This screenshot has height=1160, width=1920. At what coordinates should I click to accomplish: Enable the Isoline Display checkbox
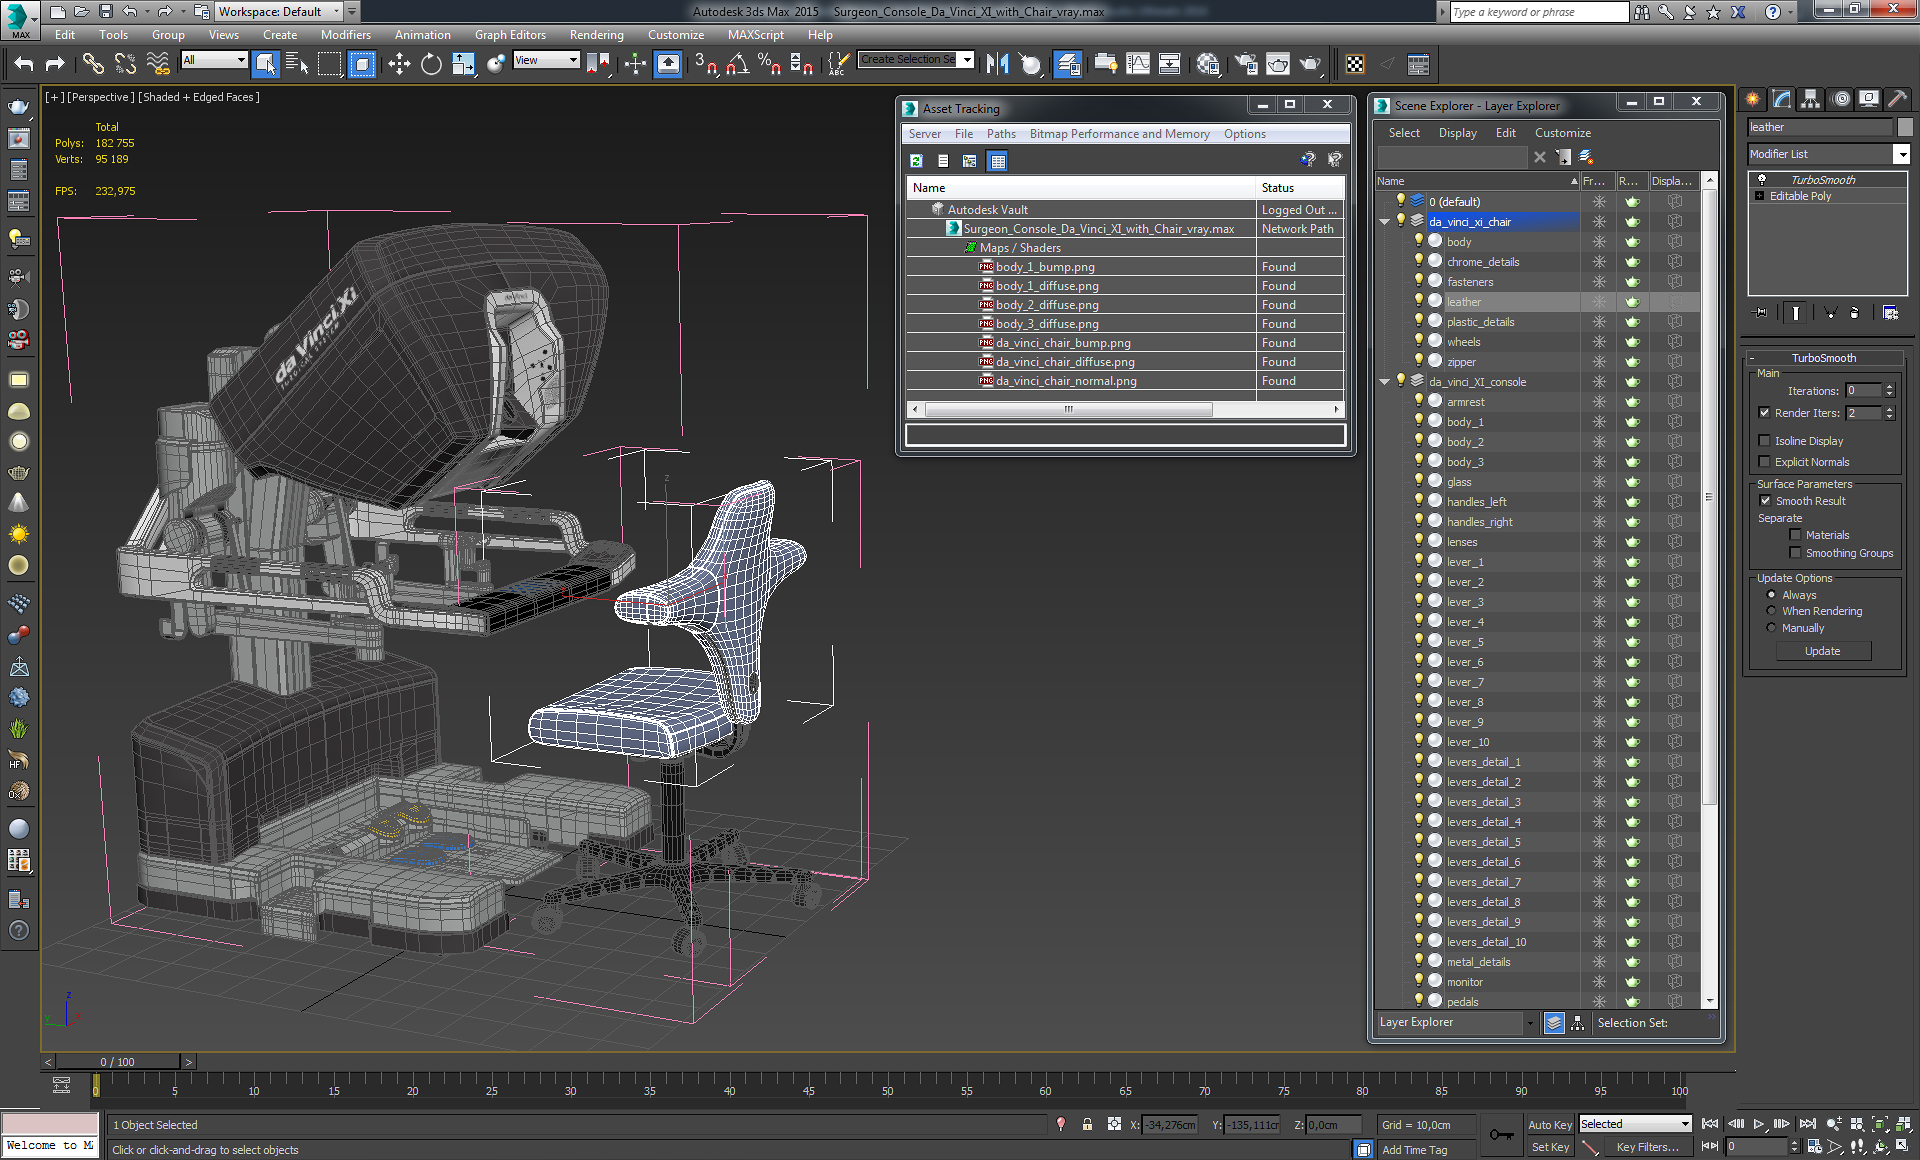pyautogui.click(x=1765, y=441)
